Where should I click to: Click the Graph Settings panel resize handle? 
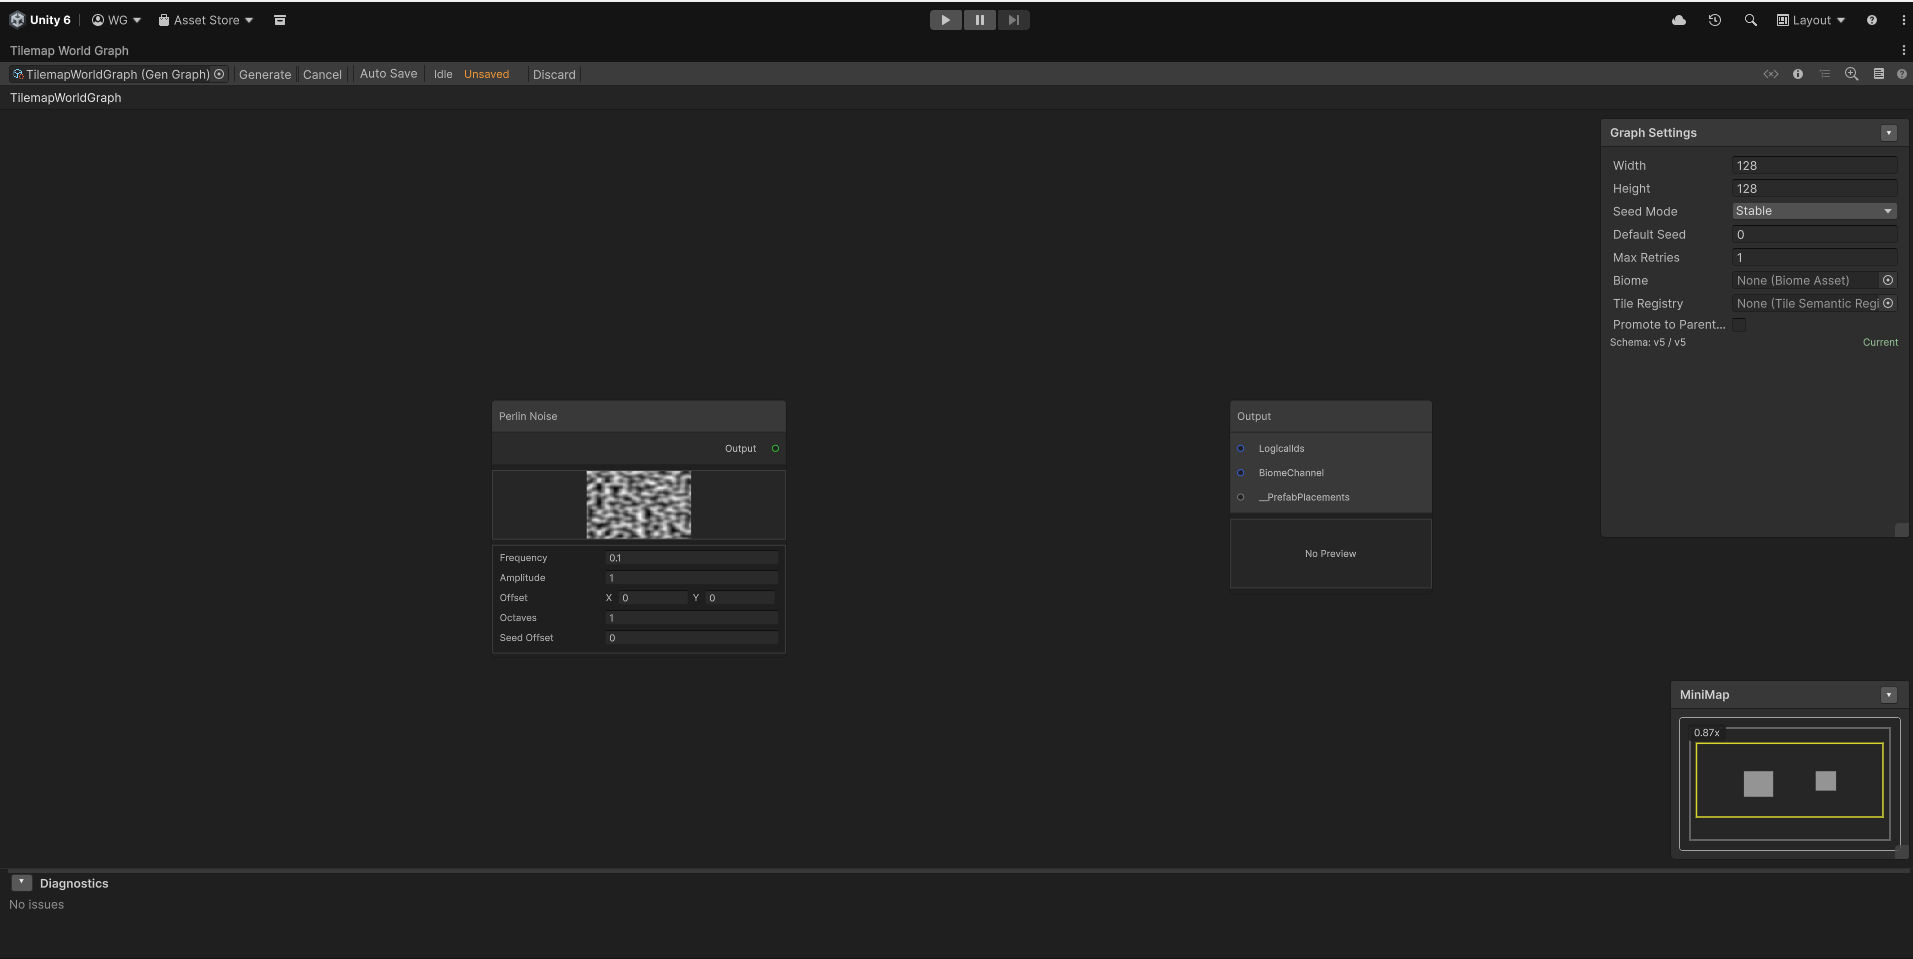(x=1901, y=530)
